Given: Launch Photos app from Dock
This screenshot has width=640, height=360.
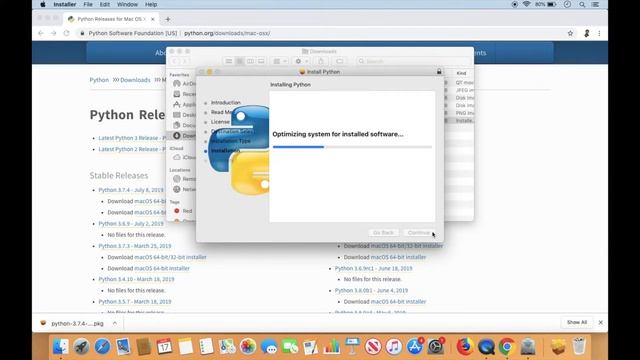Looking at the screenshot, I should click(248, 347).
